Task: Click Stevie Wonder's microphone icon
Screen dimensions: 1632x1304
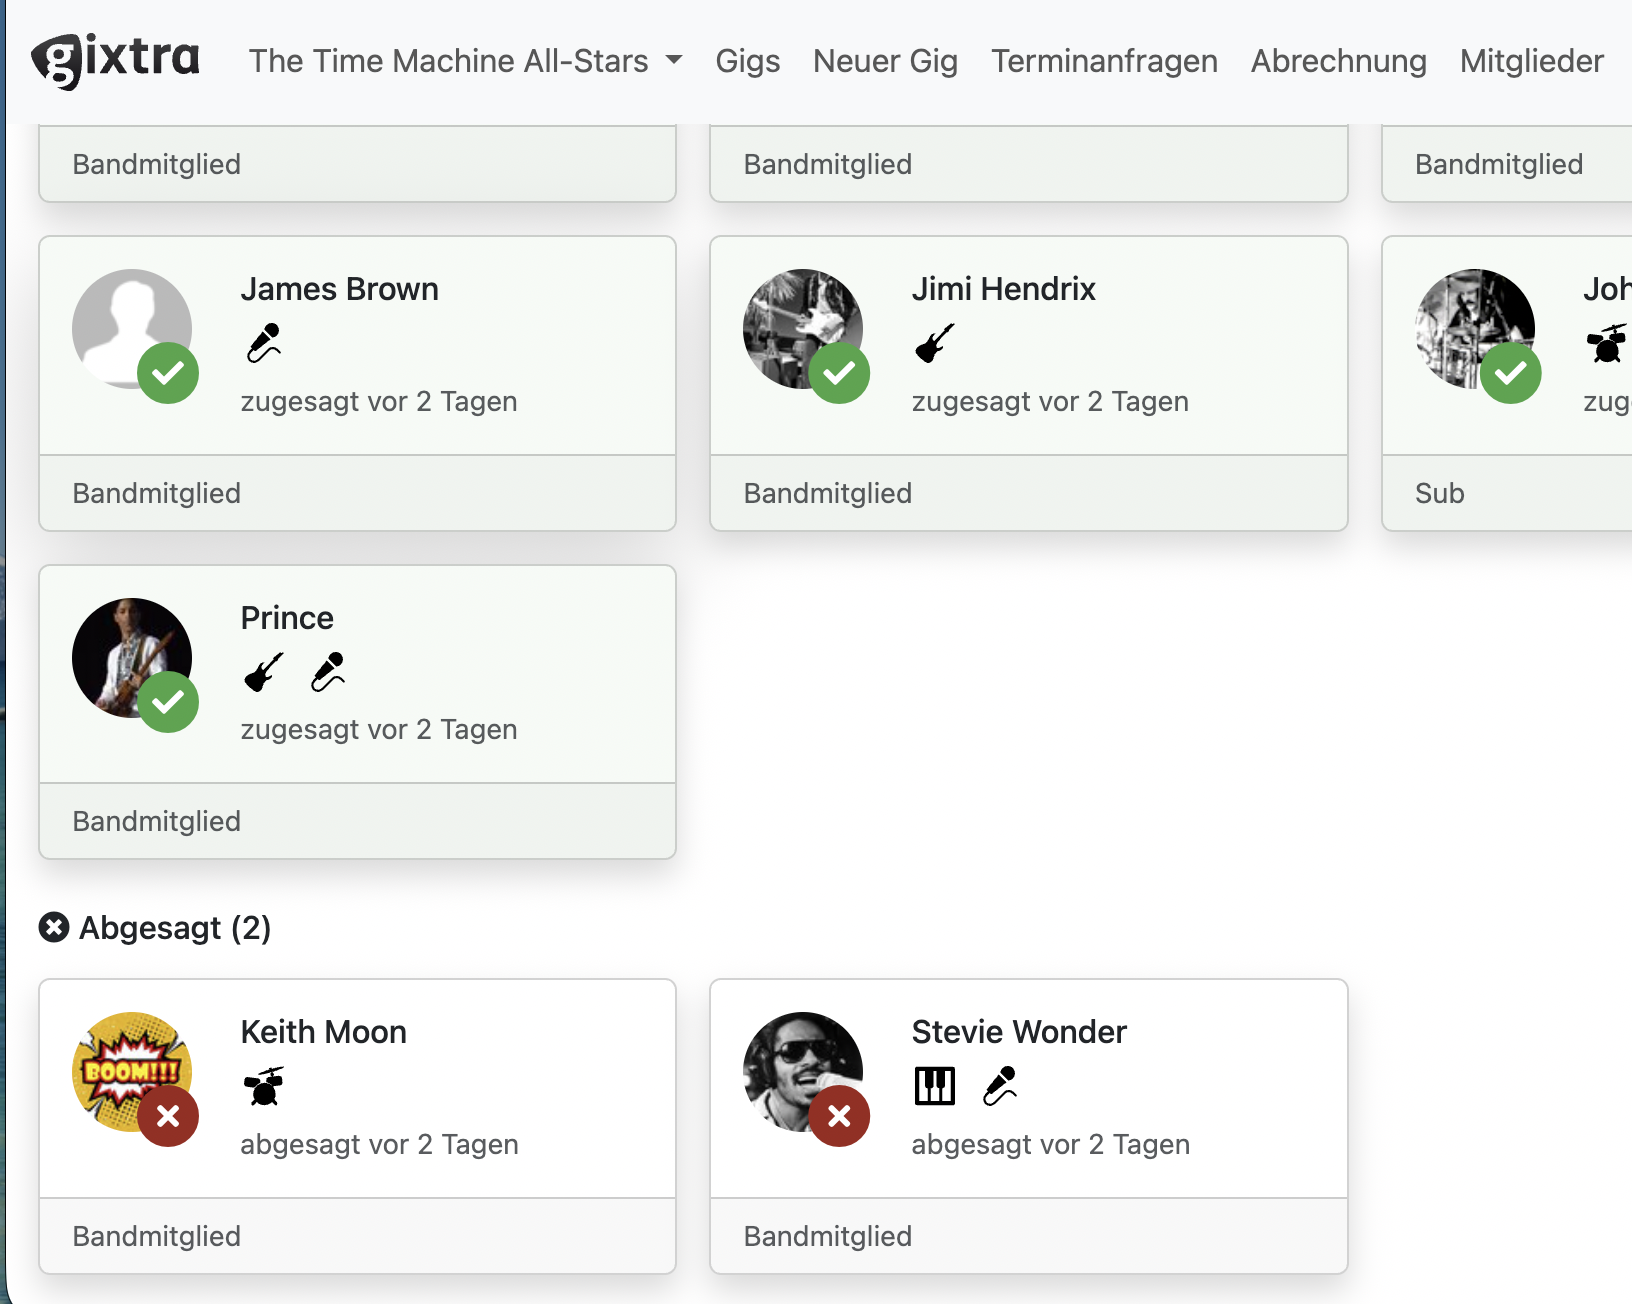Action: [x=1000, y=1086]
